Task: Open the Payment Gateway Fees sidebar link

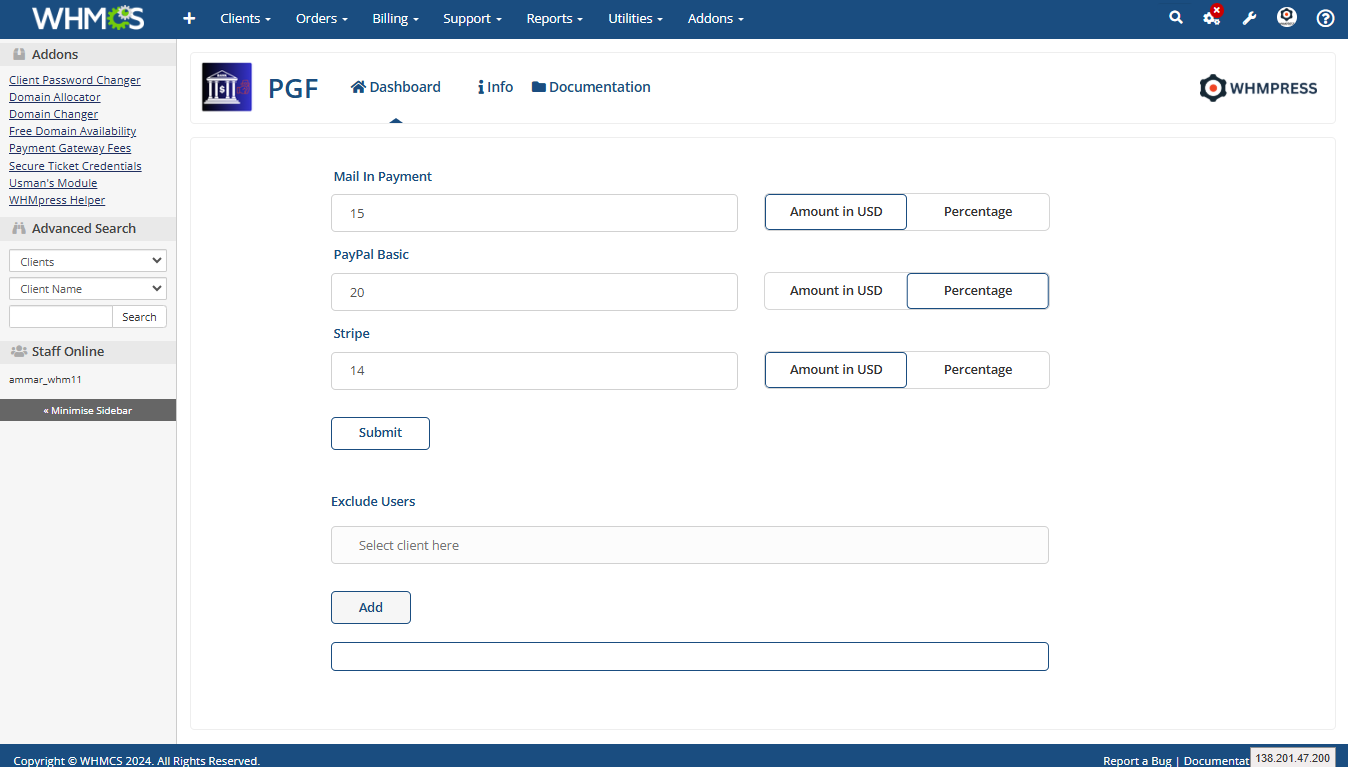Action: 70,148
